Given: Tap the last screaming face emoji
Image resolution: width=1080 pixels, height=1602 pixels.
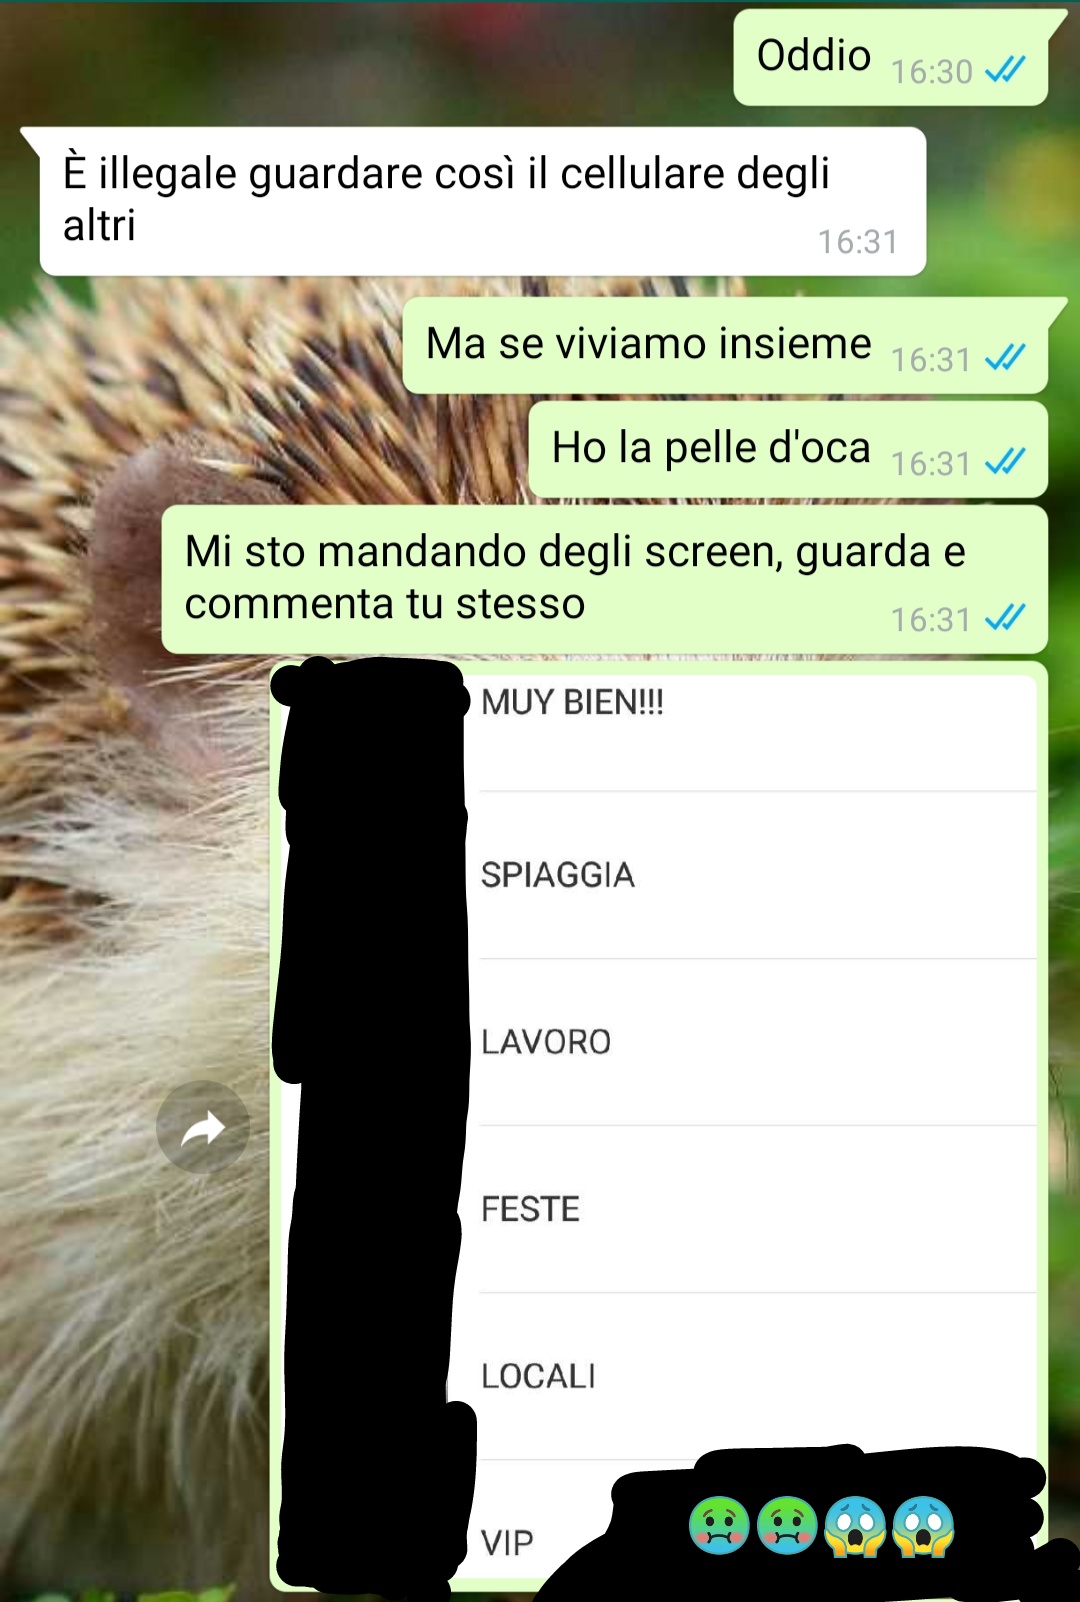Looking at the screenshot, I should pyautogui.click(x=923, y=1526).
